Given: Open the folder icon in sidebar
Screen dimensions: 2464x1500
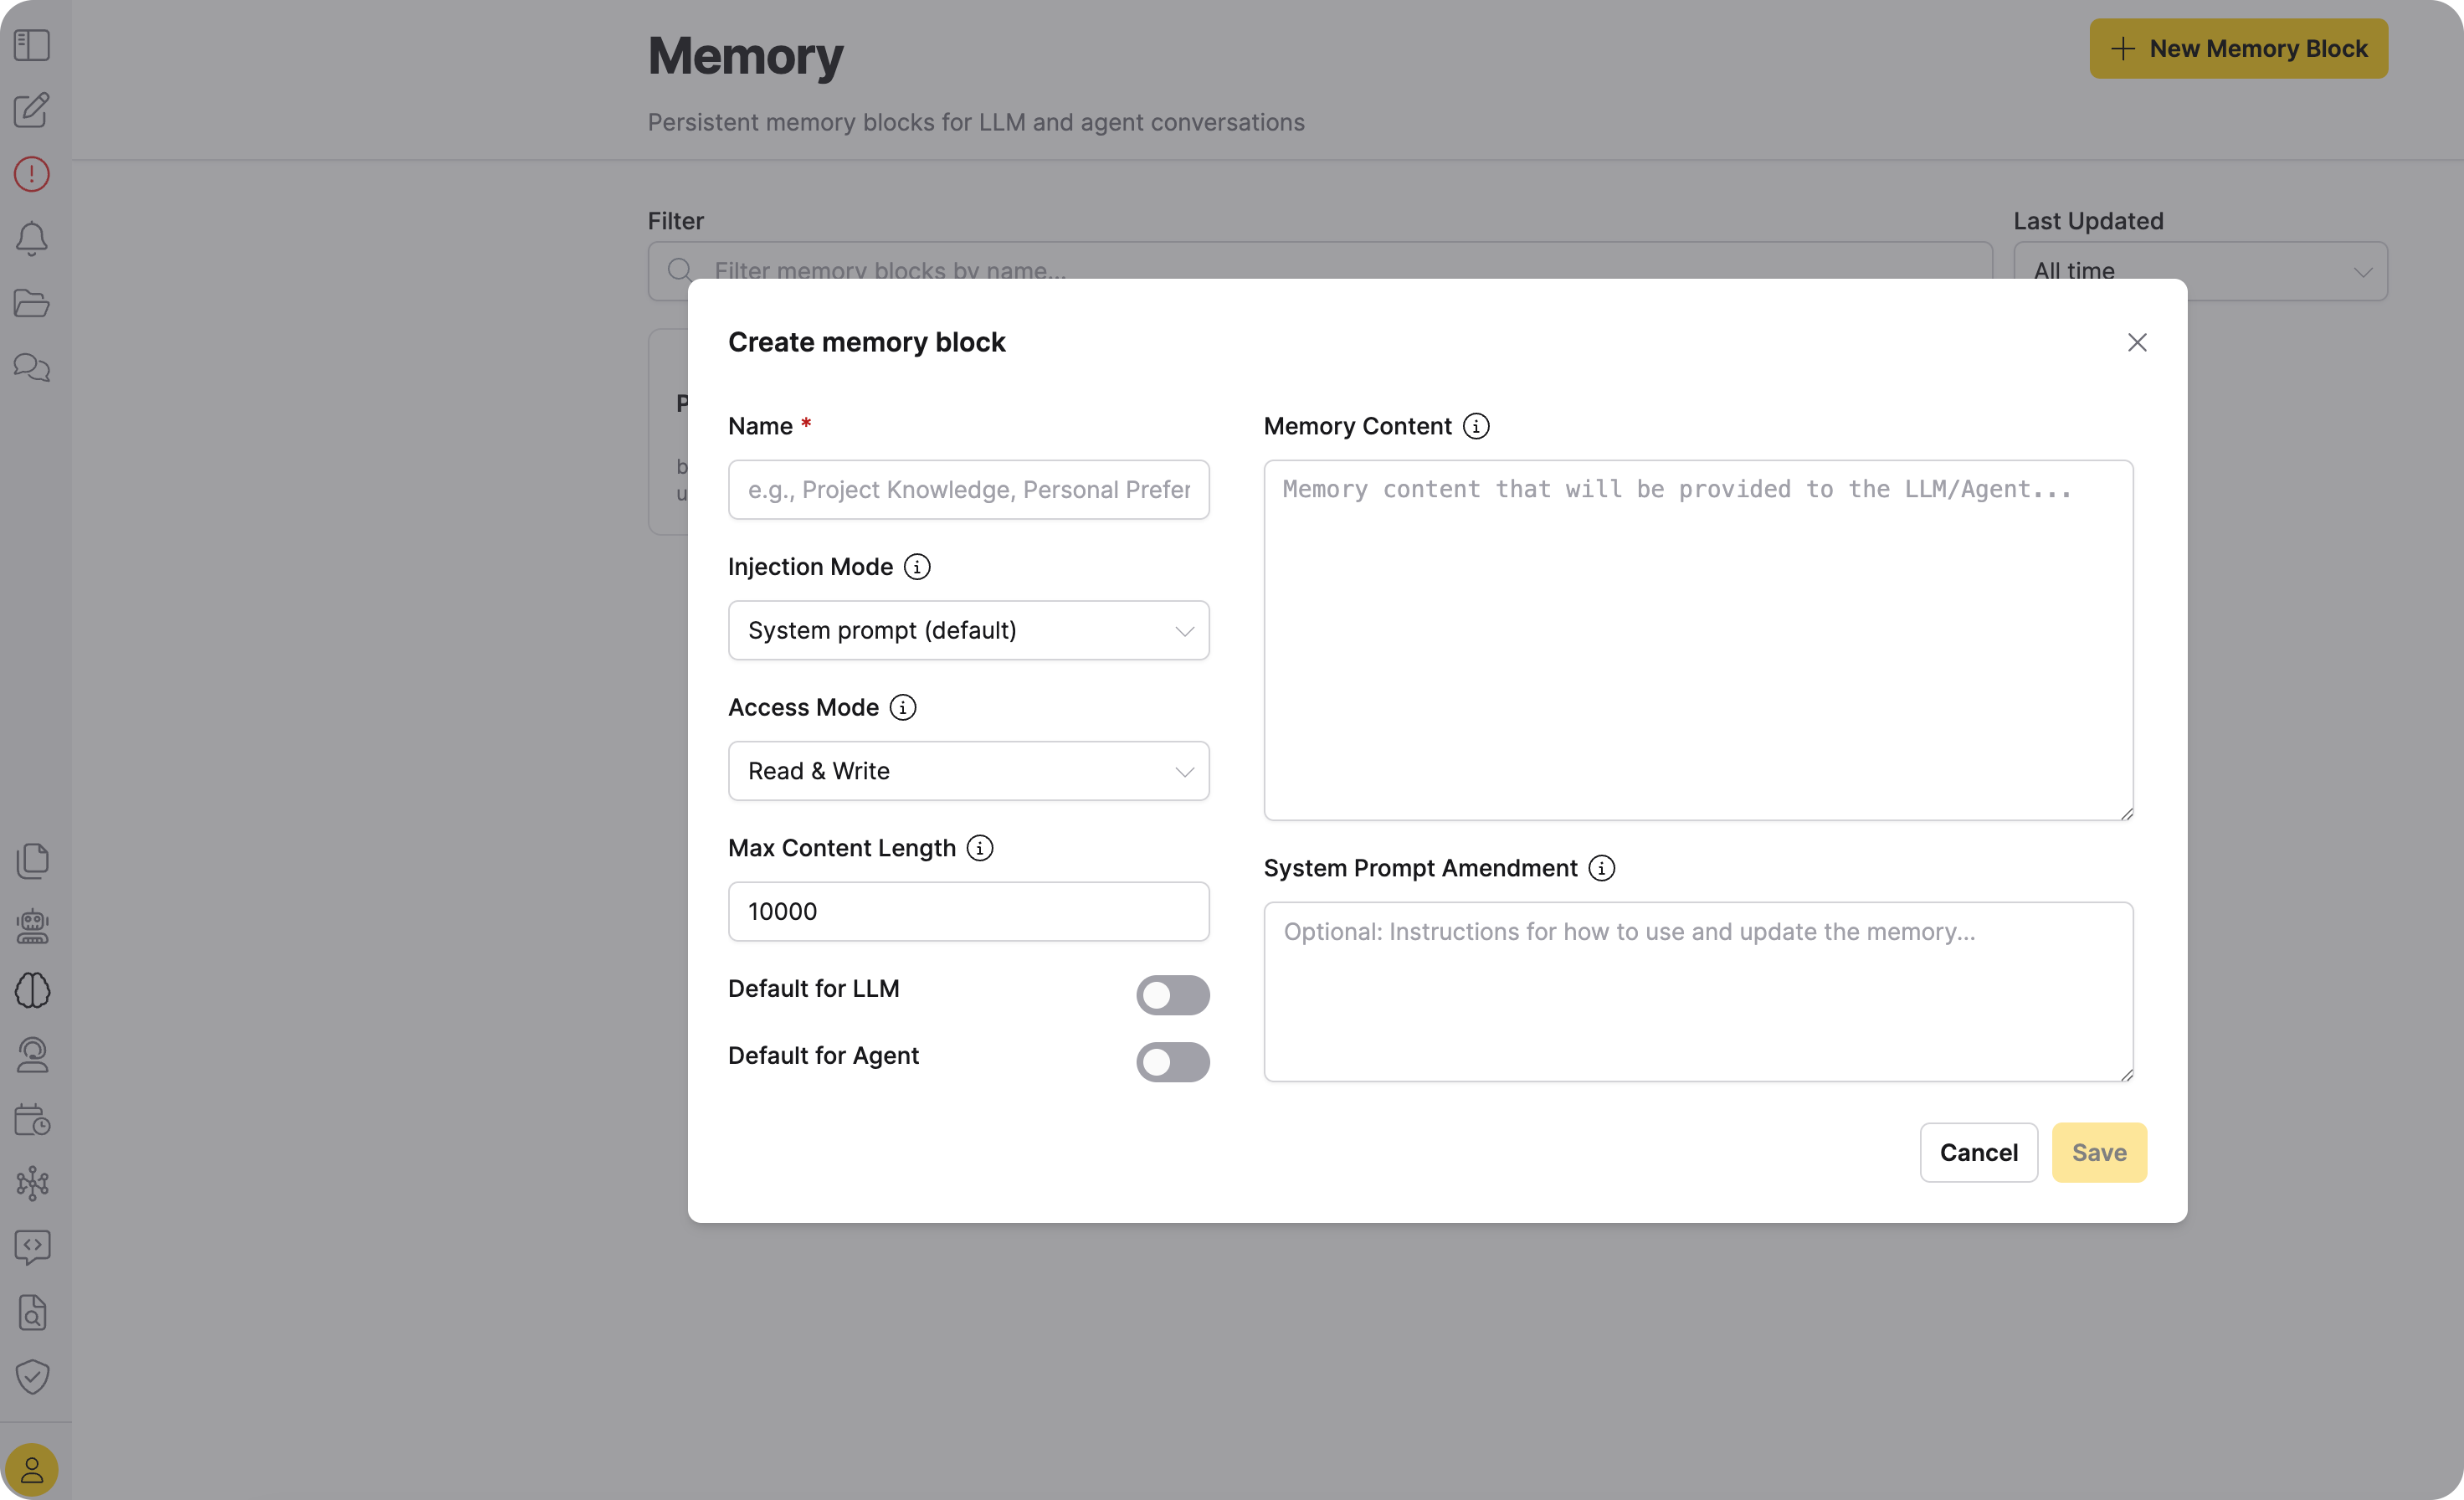Looking at the screenshot, I should [x=32, y=303].
